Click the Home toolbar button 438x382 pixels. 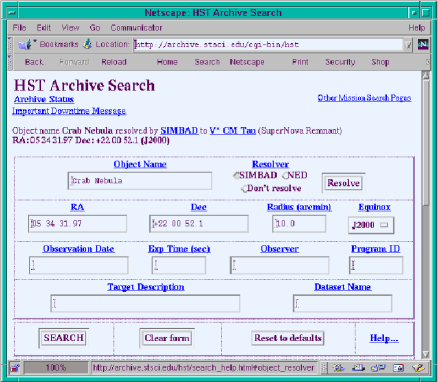[167, 62]
